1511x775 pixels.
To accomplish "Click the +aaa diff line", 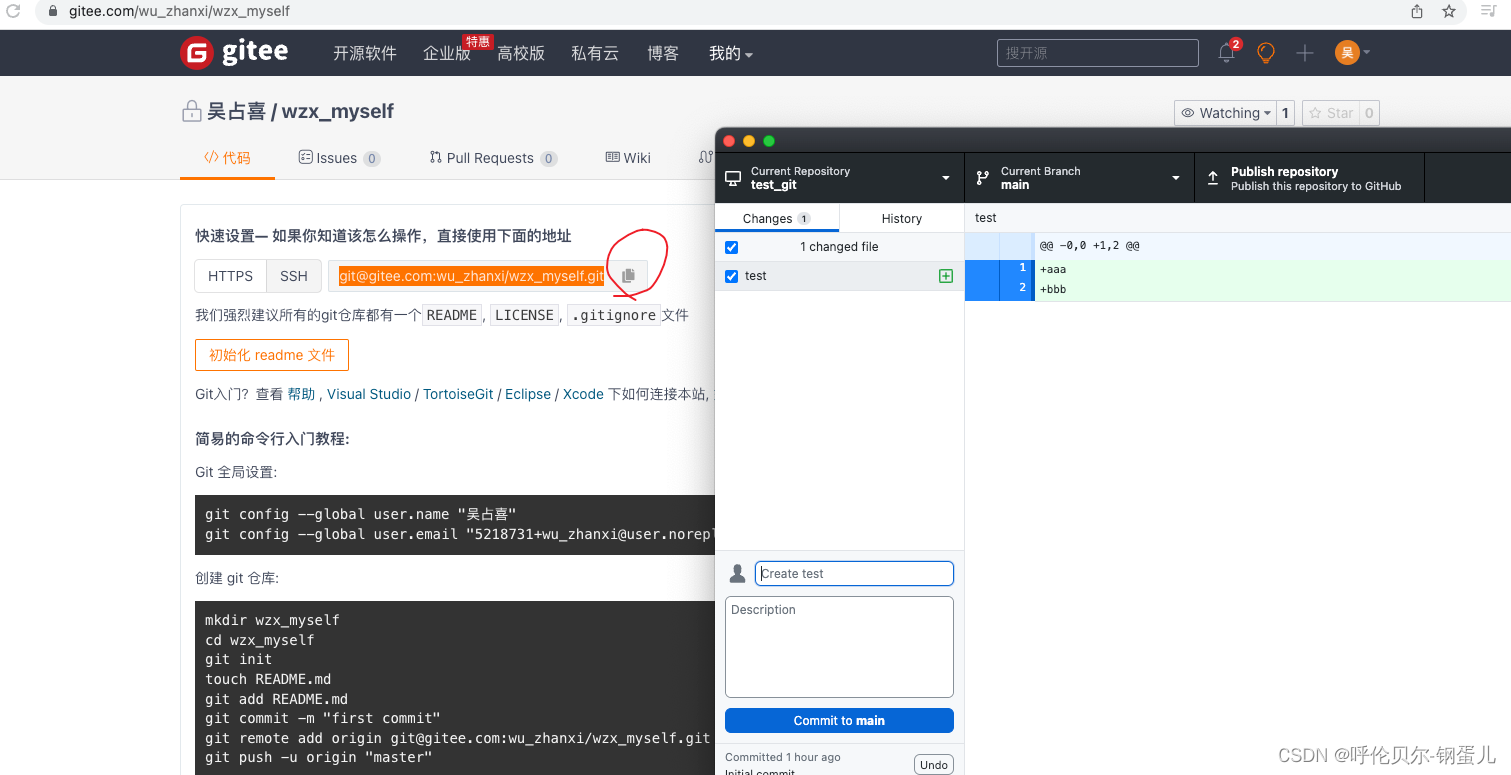I will tap(1238, 269).
